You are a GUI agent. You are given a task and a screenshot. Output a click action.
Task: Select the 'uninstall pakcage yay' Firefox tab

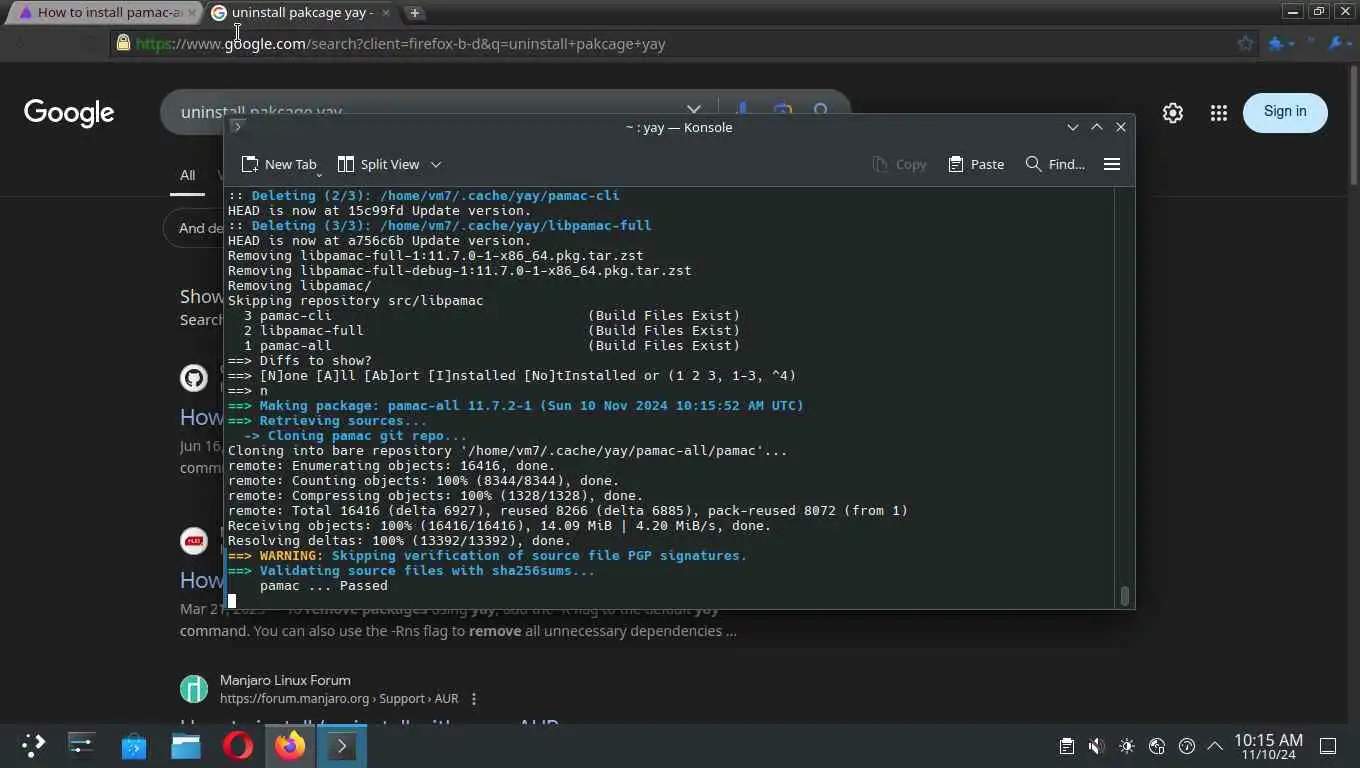point(302,12)
